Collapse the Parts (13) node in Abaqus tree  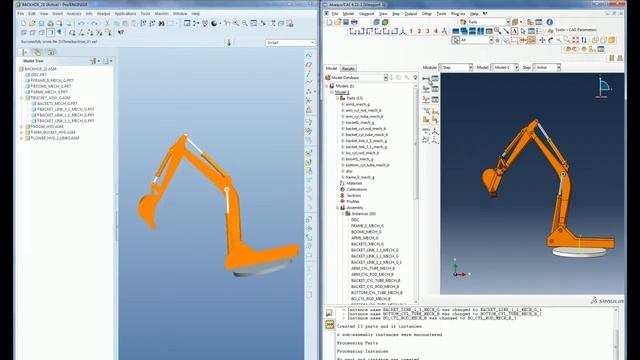point(337,98)
